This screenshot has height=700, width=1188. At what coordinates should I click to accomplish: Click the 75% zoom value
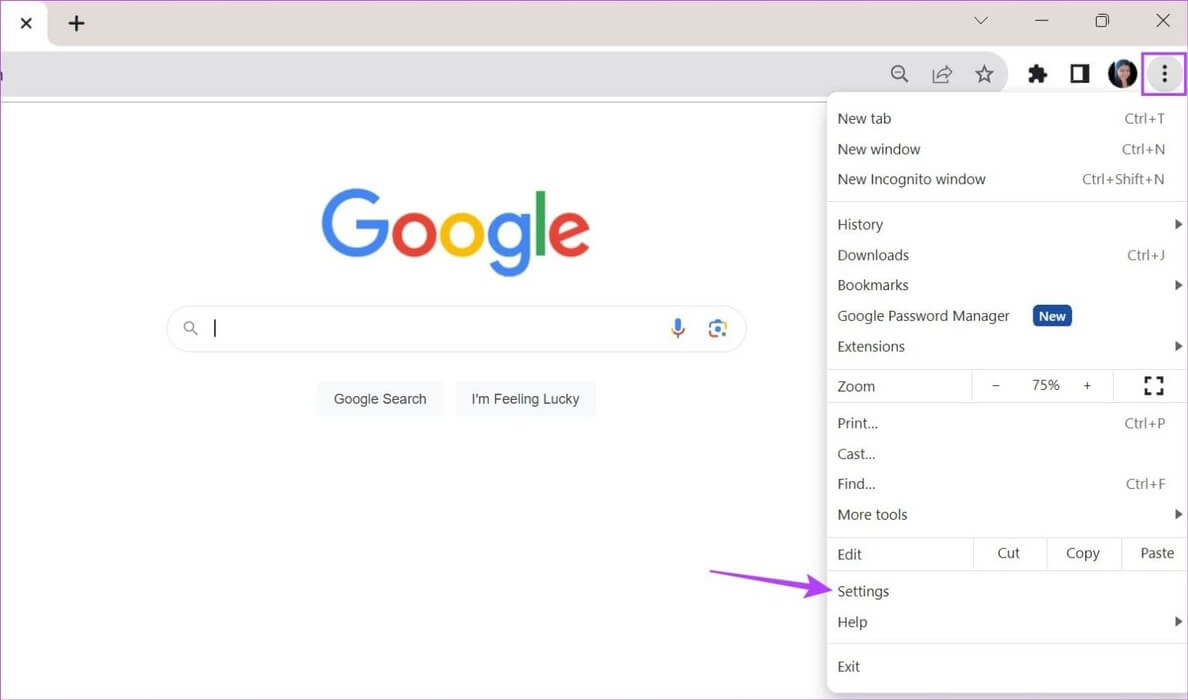click(1045, 386)
